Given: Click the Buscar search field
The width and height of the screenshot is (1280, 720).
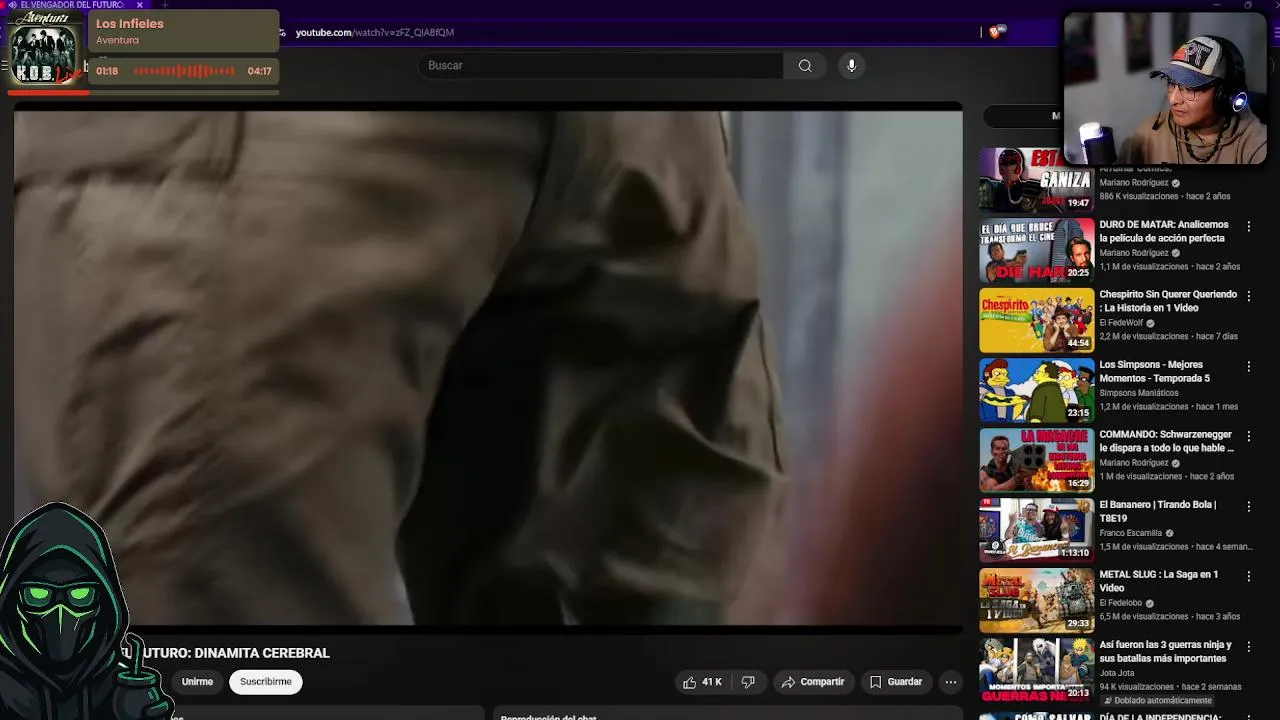Looking at the screenshot, I should tap(600, 66).
